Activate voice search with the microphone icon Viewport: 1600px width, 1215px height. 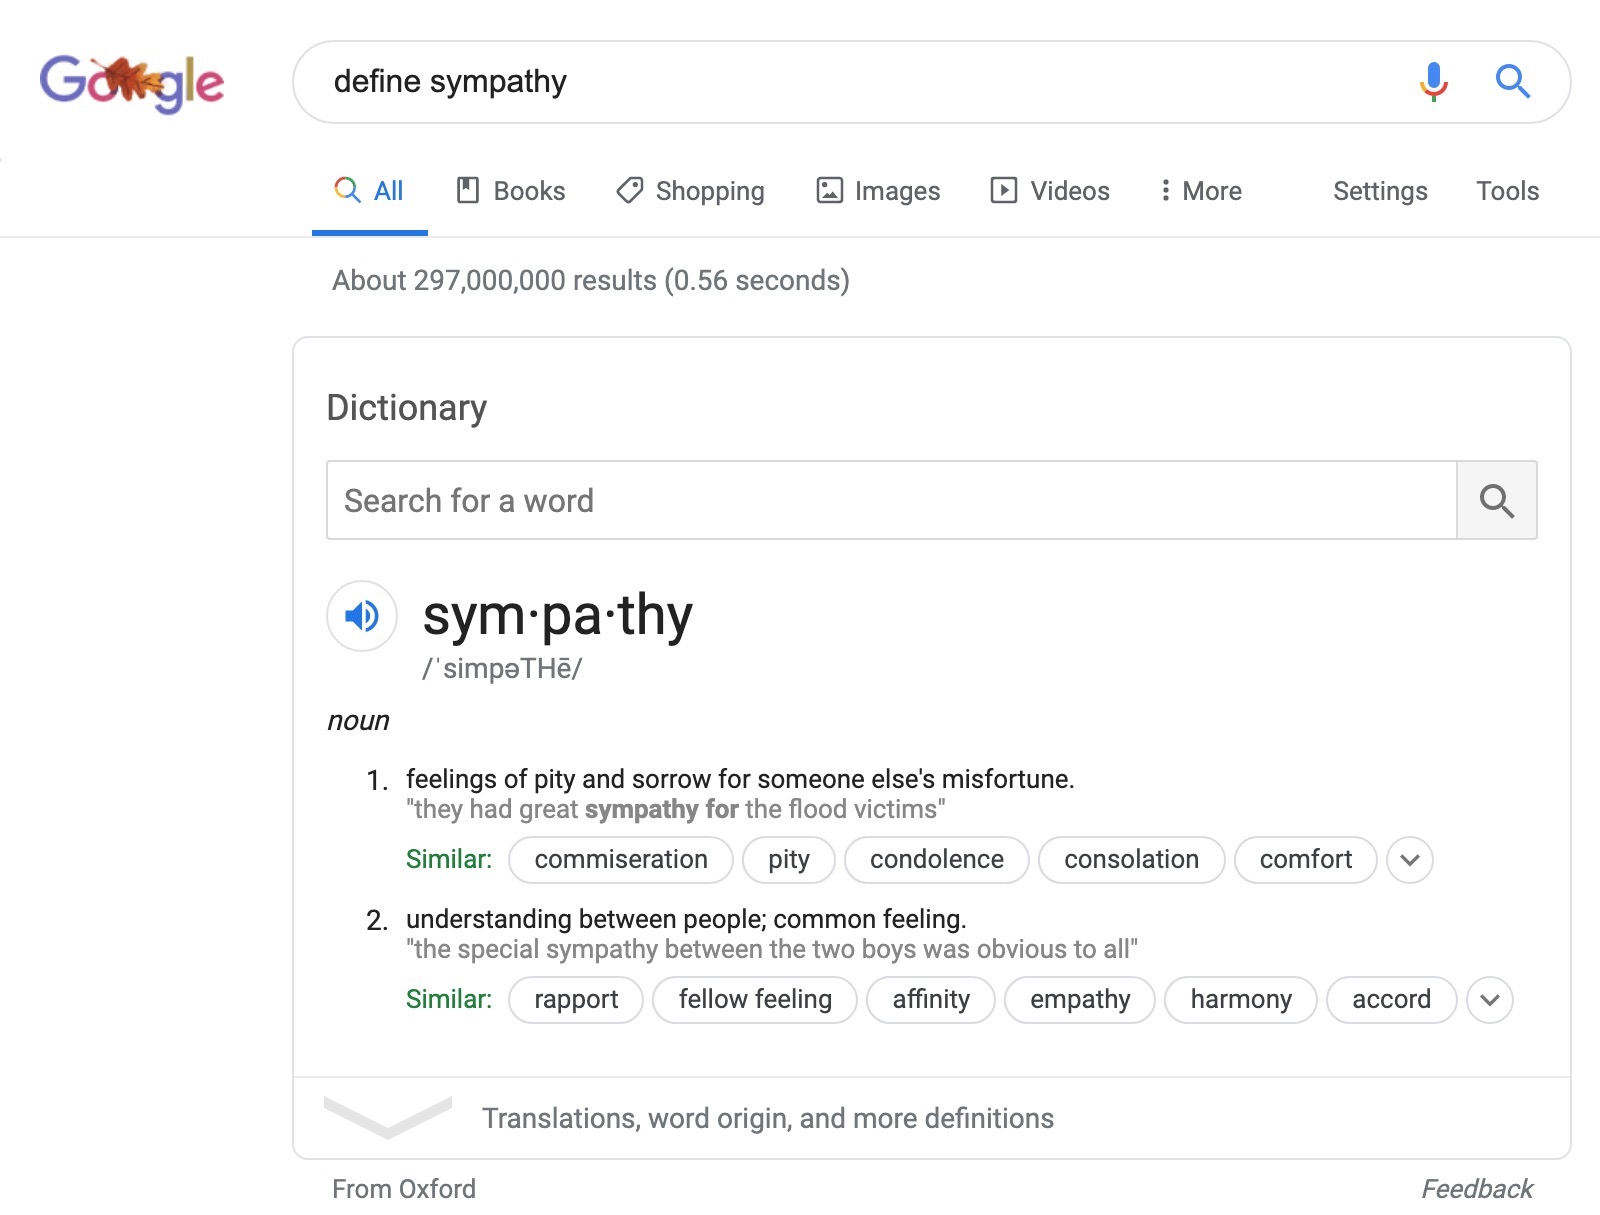tap(1433, 82)
